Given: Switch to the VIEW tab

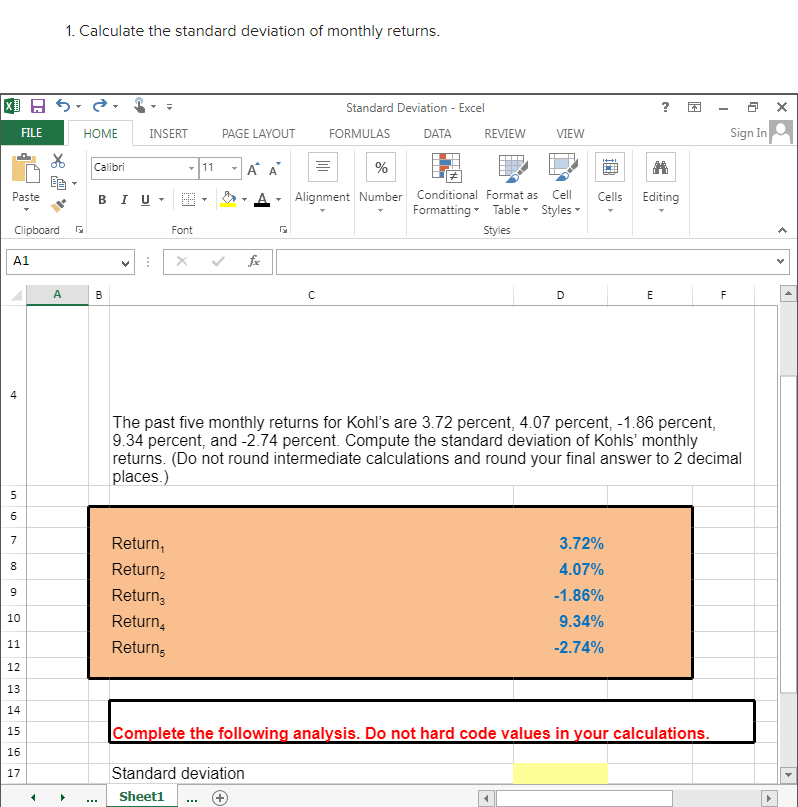Looking at the screenshot, I should point(570,134).
